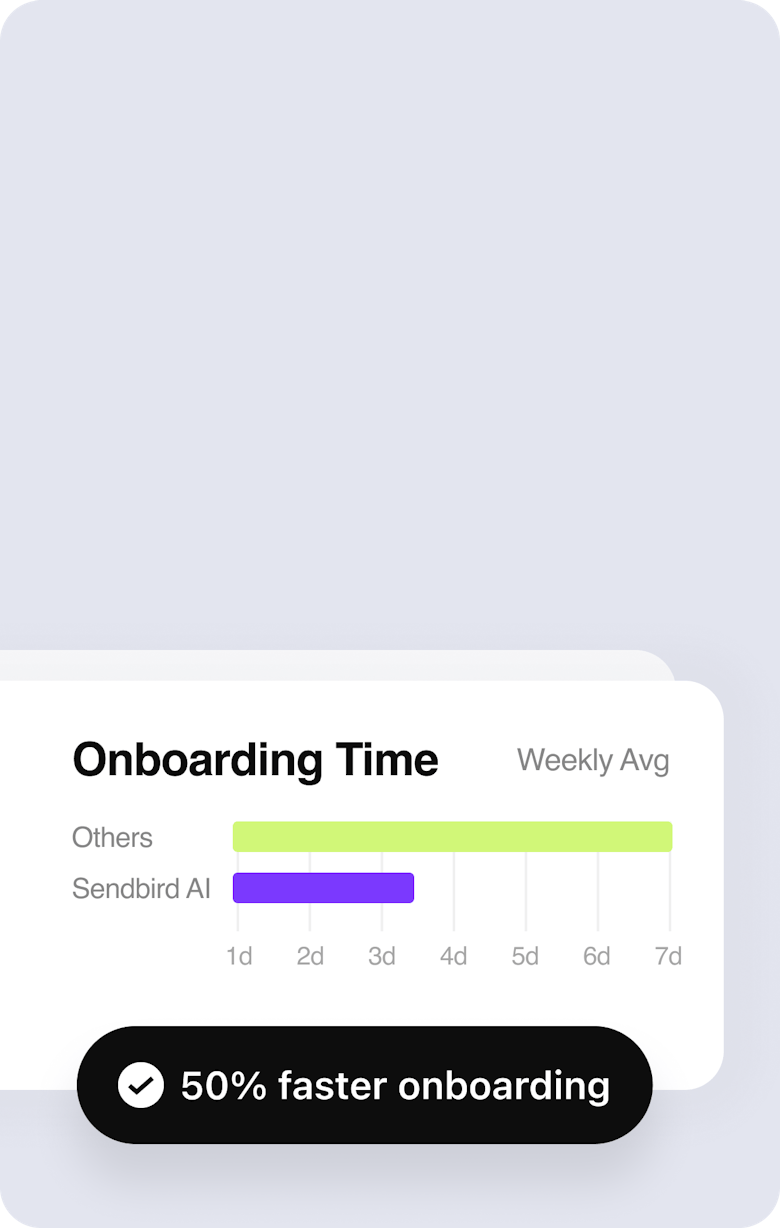Click the 2d axis label
Screen dimensions: 780x1228
pos(310,956)
